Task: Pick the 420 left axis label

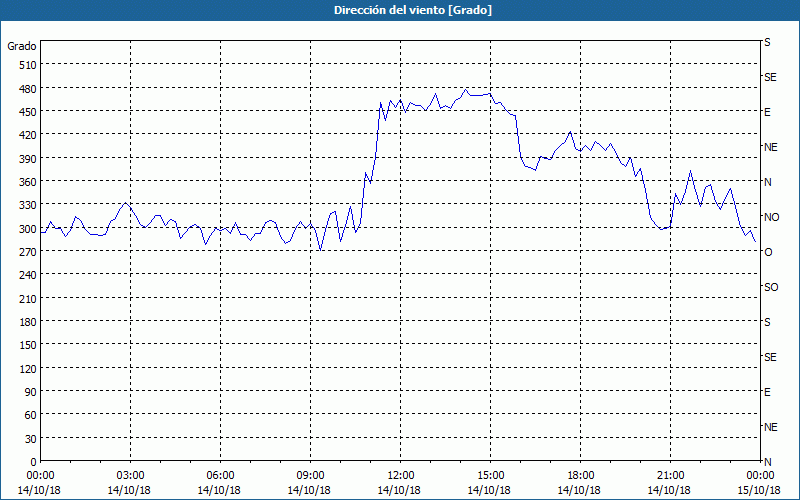Action: (28, 135)
